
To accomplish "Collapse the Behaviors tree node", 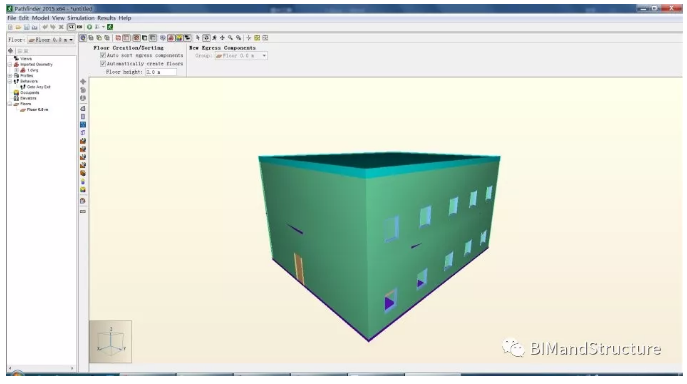I will [11, 82].
